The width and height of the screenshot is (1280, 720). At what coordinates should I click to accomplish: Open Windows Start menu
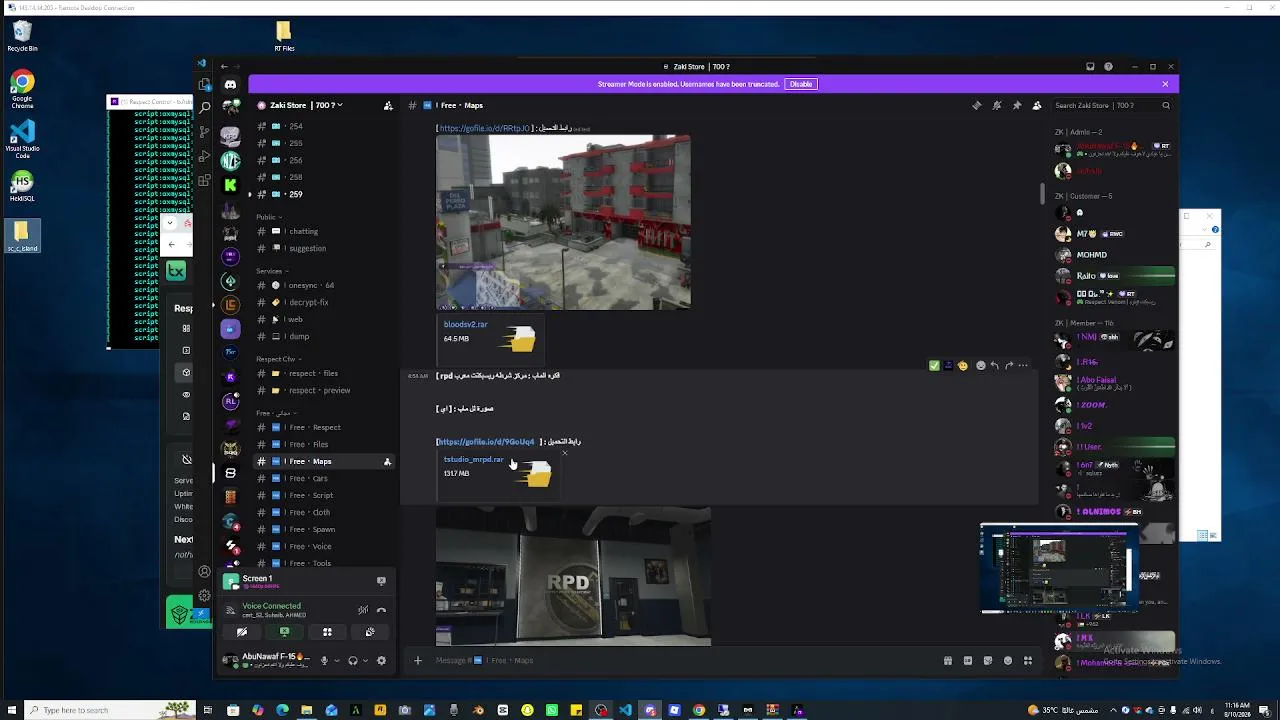(10, 710)
